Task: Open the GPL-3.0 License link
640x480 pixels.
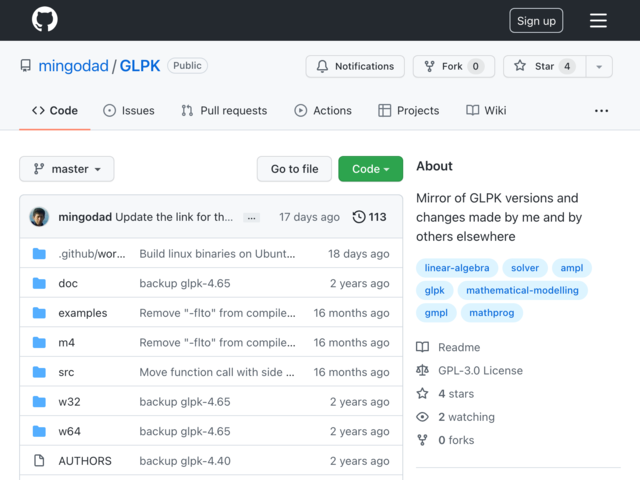Action: click(x=480, y=371)
